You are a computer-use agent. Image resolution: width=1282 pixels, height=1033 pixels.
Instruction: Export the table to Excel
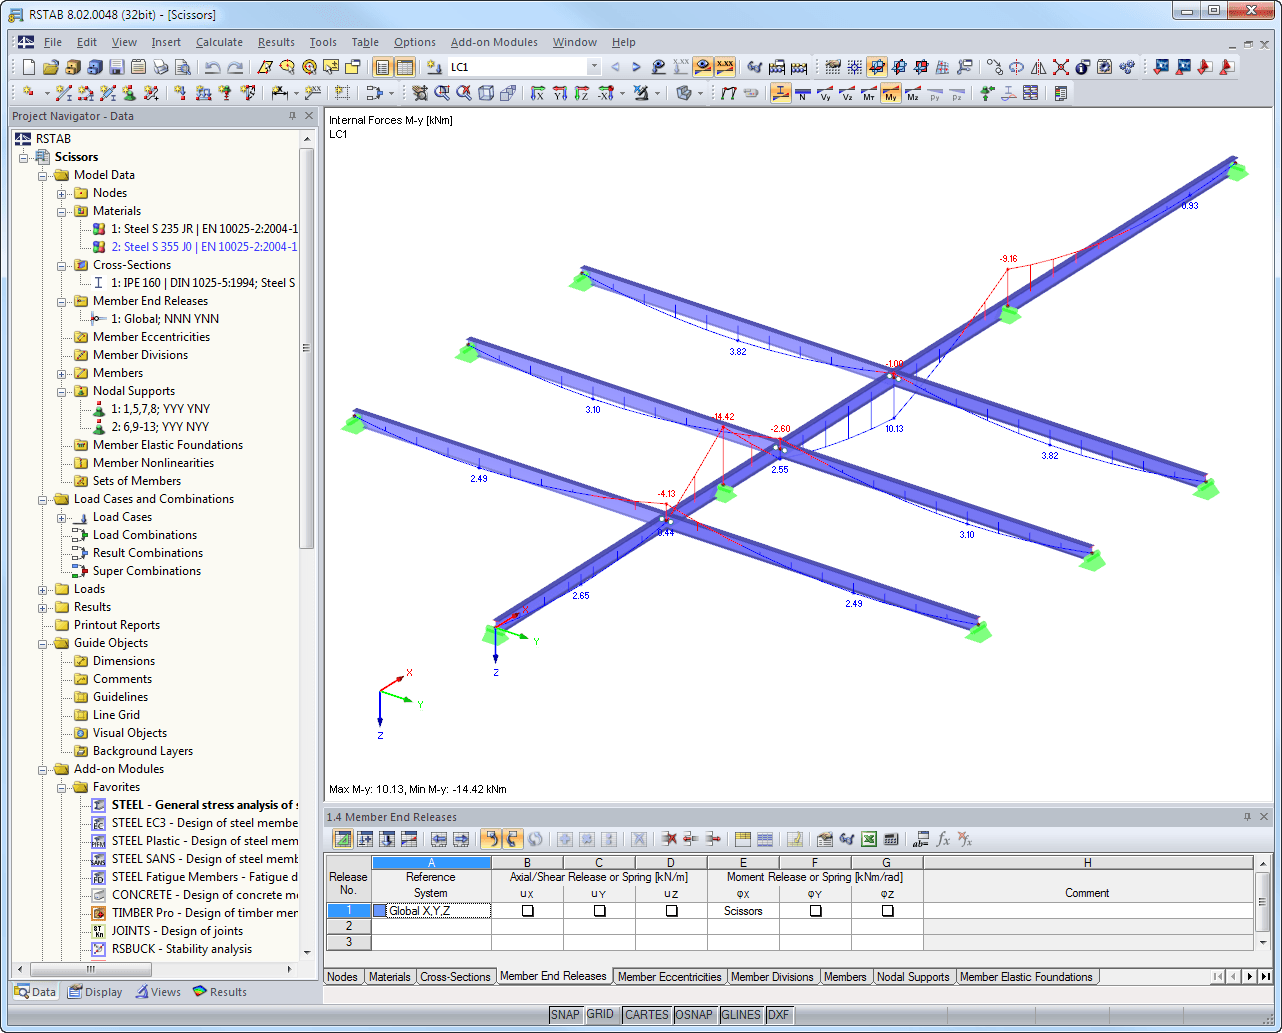pos(868,839)
